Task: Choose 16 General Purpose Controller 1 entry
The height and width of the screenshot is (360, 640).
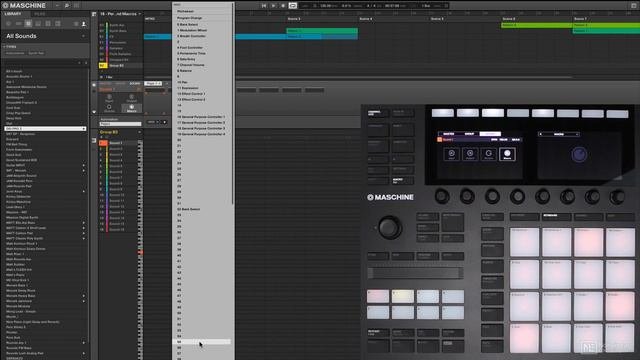Action: point(203,117)
